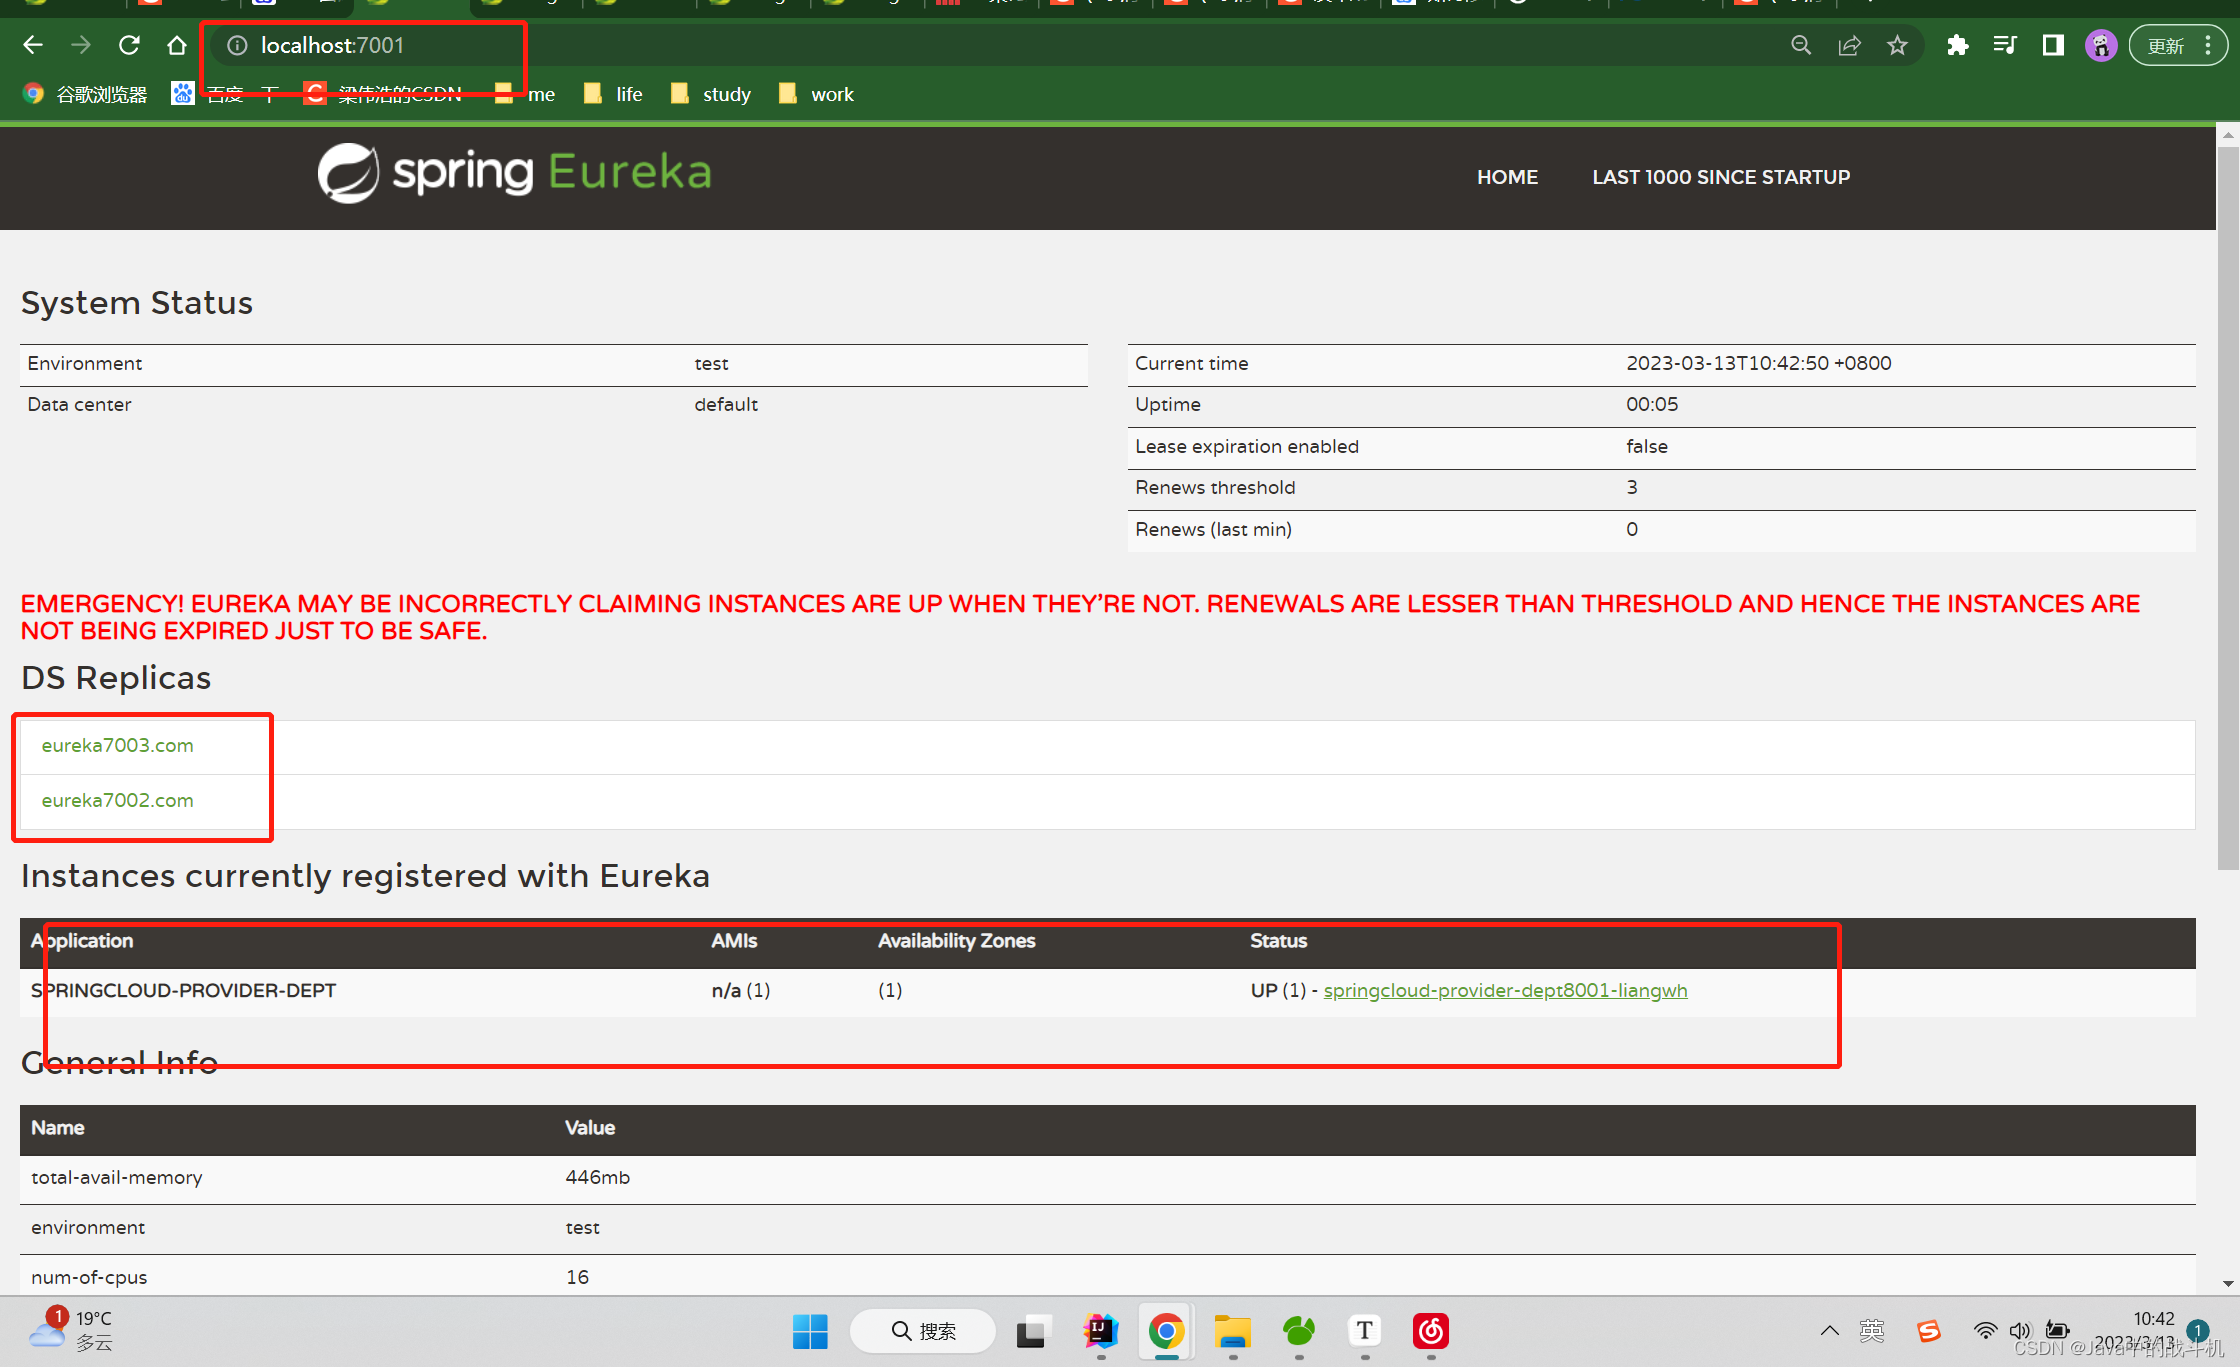The width and height of the screenshot is (2240, 1367).
Task: Open Wi-Fi network settings in tray
Action: pyautogui.click(x=1985, y=1331)
